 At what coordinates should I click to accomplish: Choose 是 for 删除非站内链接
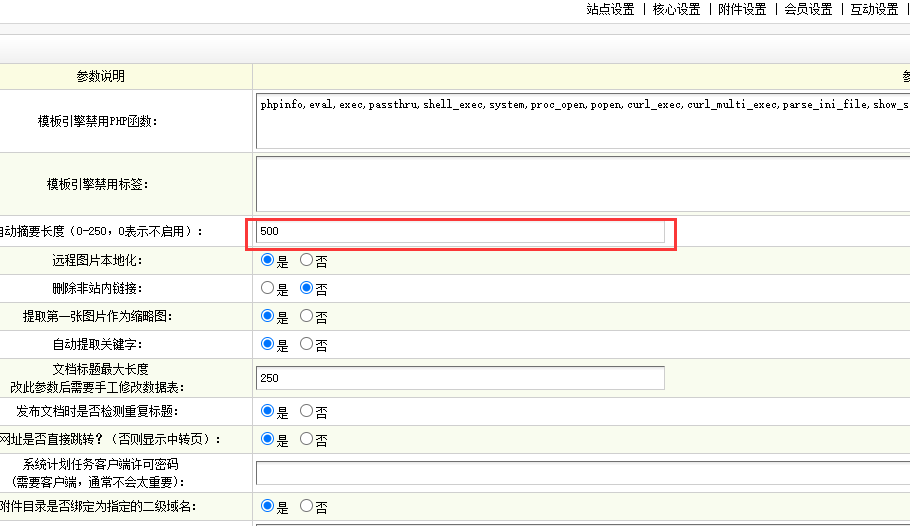(x=267, y=288)
